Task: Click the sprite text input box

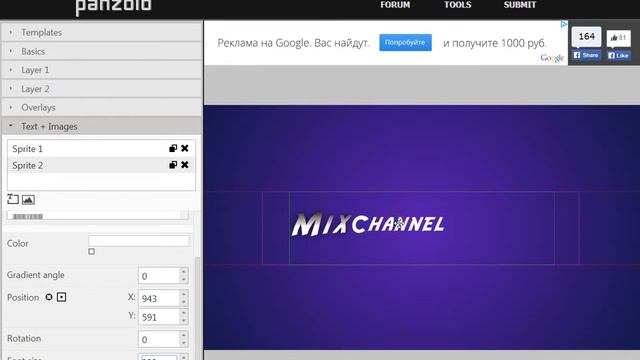Action: click(98, 216)
